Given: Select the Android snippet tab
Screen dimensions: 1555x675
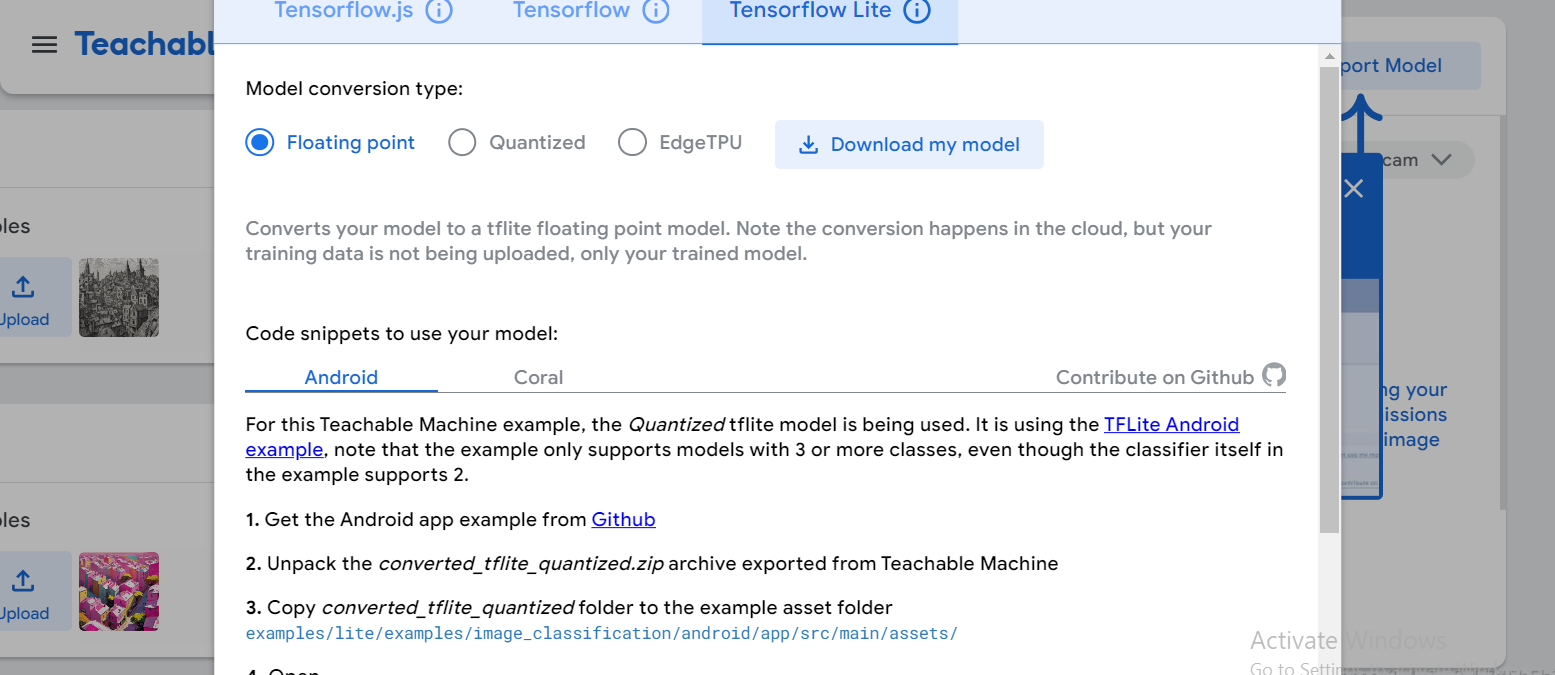Looking at the screenshot, I should 341,377.
